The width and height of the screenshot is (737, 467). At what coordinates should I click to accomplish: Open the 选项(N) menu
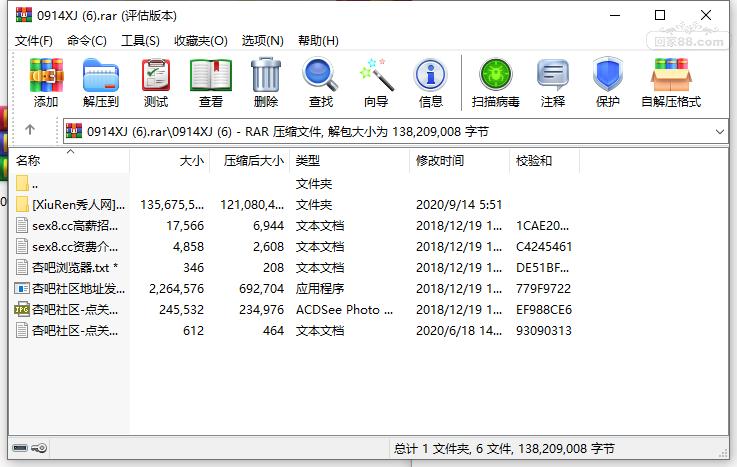263,41
